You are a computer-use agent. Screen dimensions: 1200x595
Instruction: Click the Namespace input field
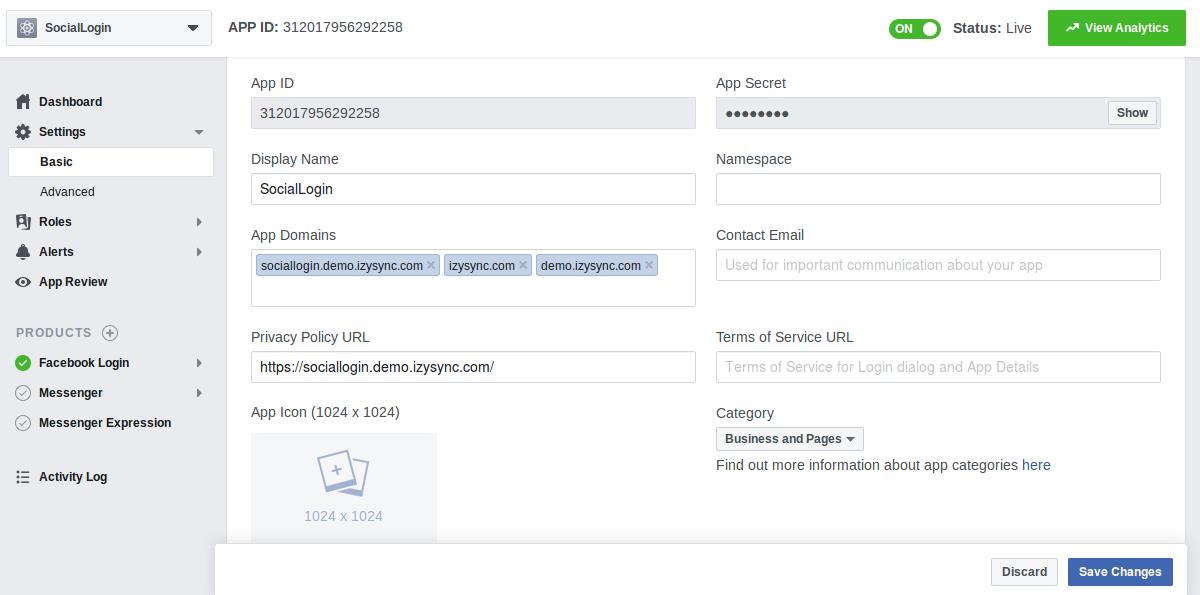coord(938,189)
